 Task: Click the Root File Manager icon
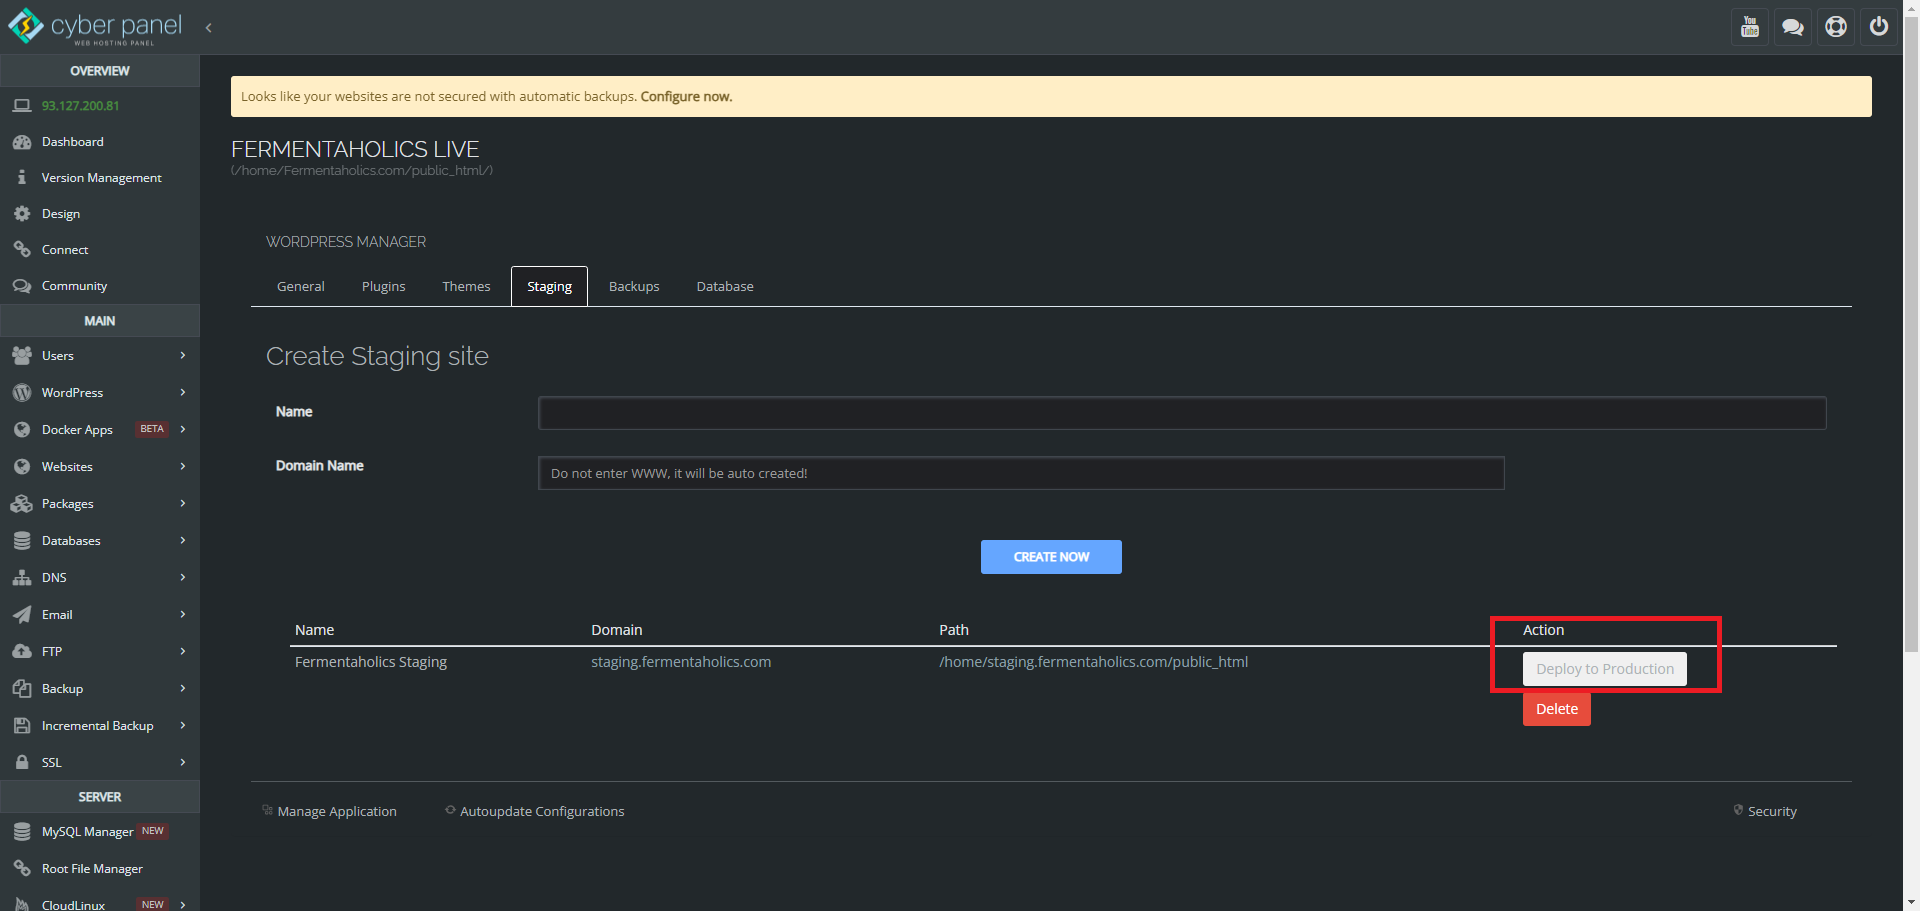click(22, 868)
